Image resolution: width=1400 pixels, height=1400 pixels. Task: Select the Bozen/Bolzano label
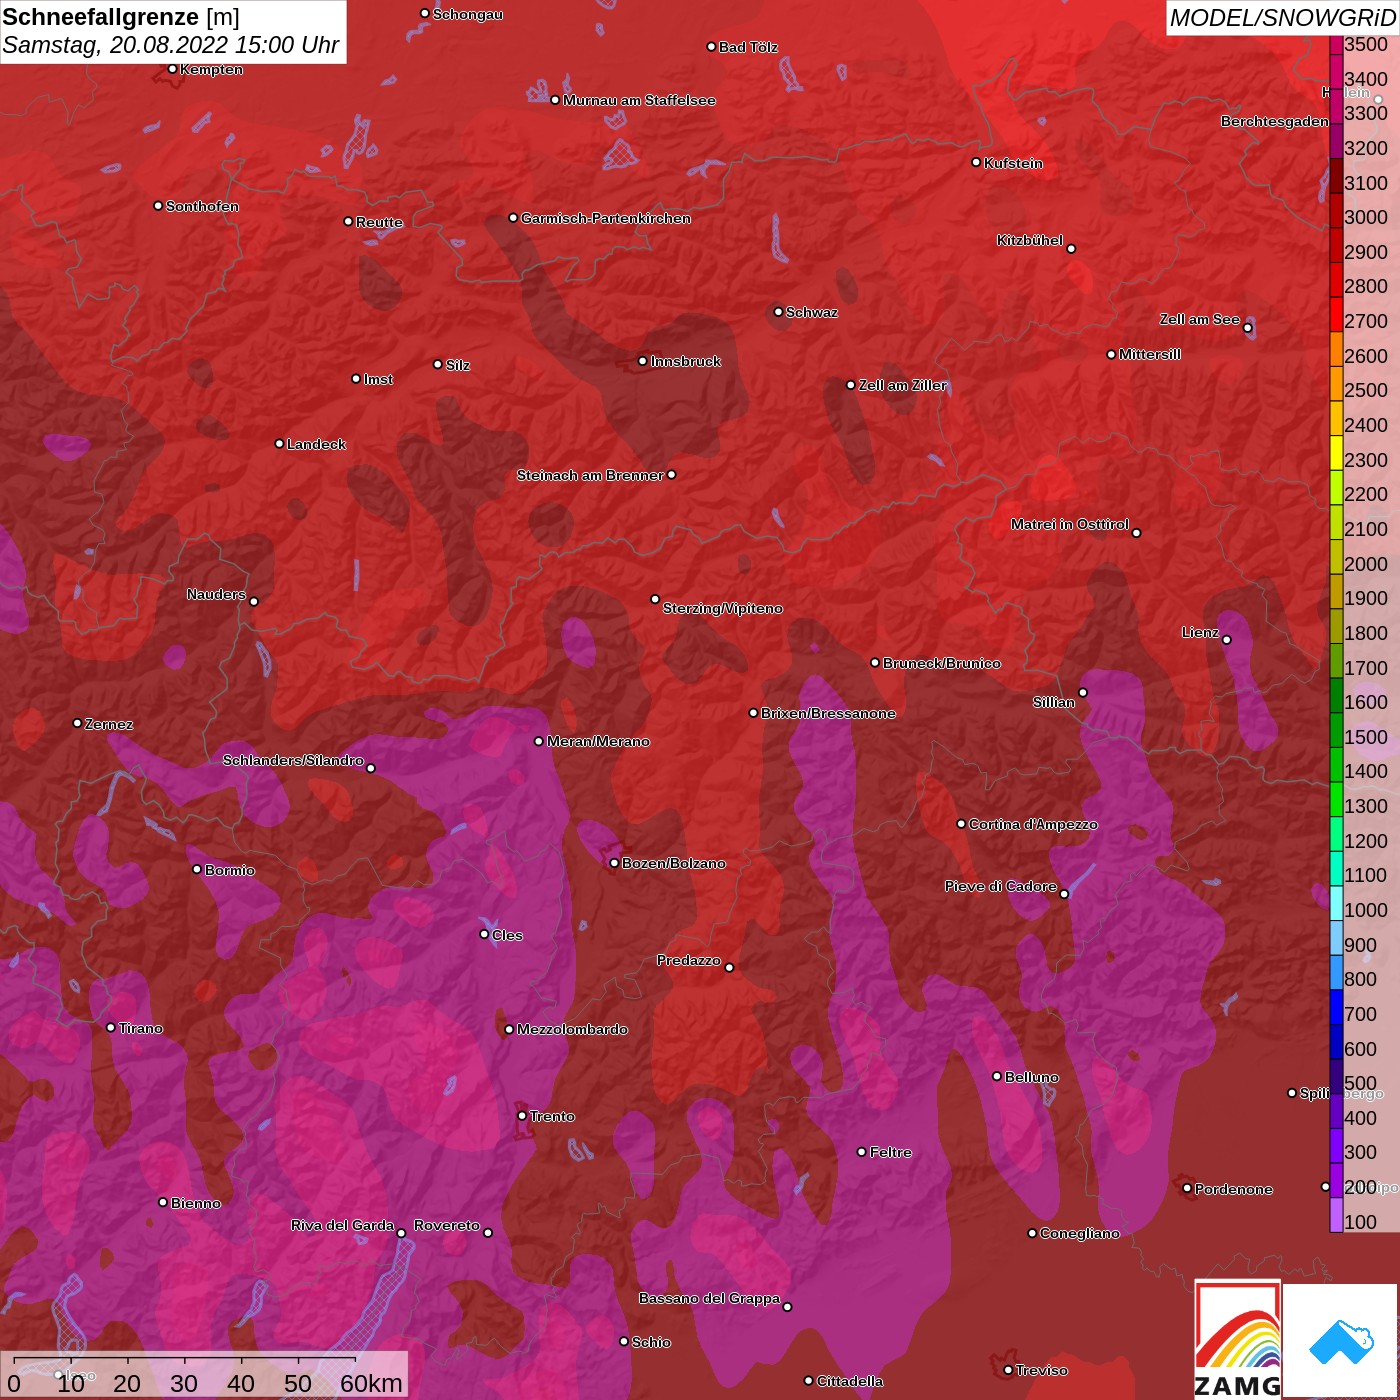(x=674, y=863)
